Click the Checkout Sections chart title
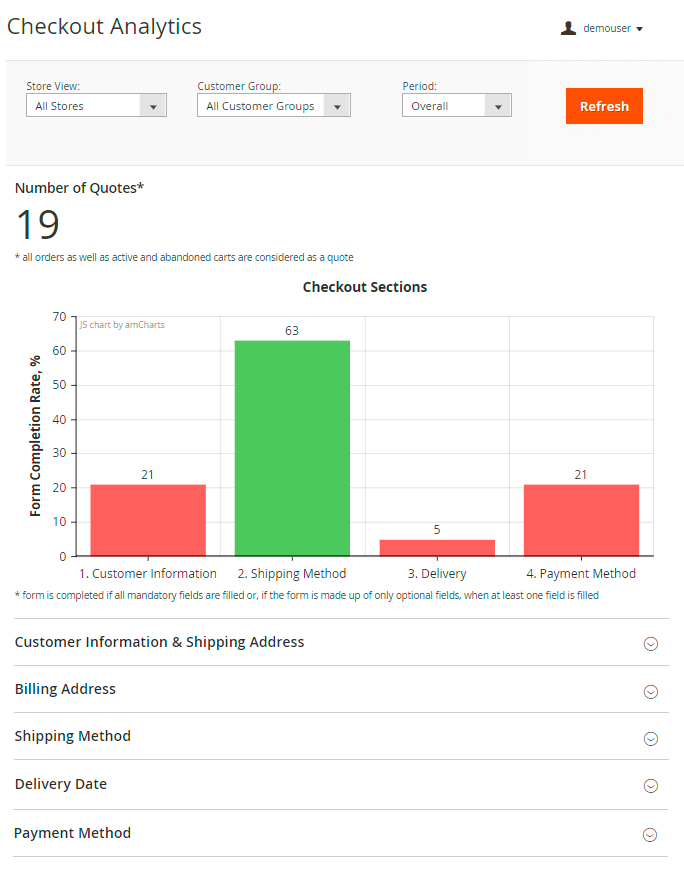684x872 pixels. pyautogui.click(x=365, y=287)
